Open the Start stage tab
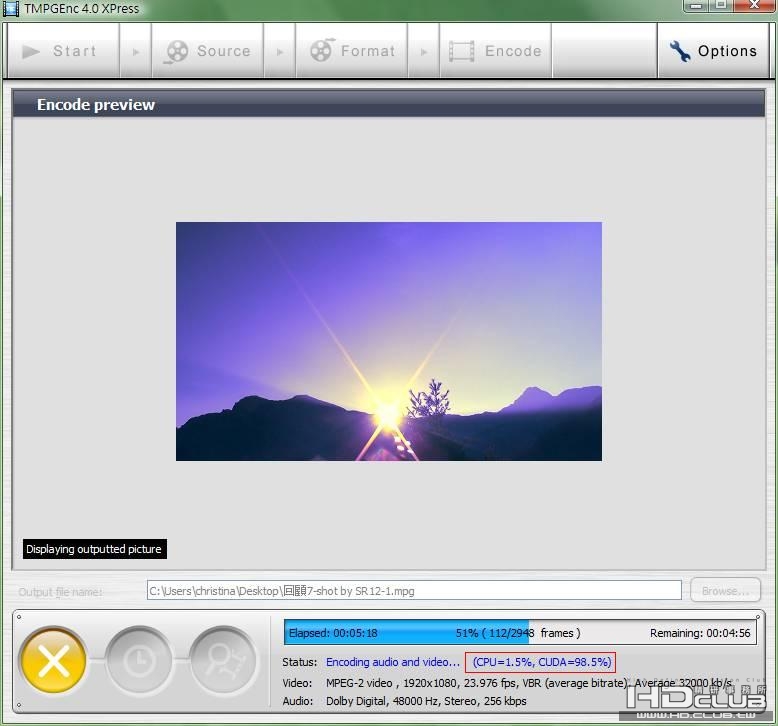778x726 pixels. [x=63, y=51]
